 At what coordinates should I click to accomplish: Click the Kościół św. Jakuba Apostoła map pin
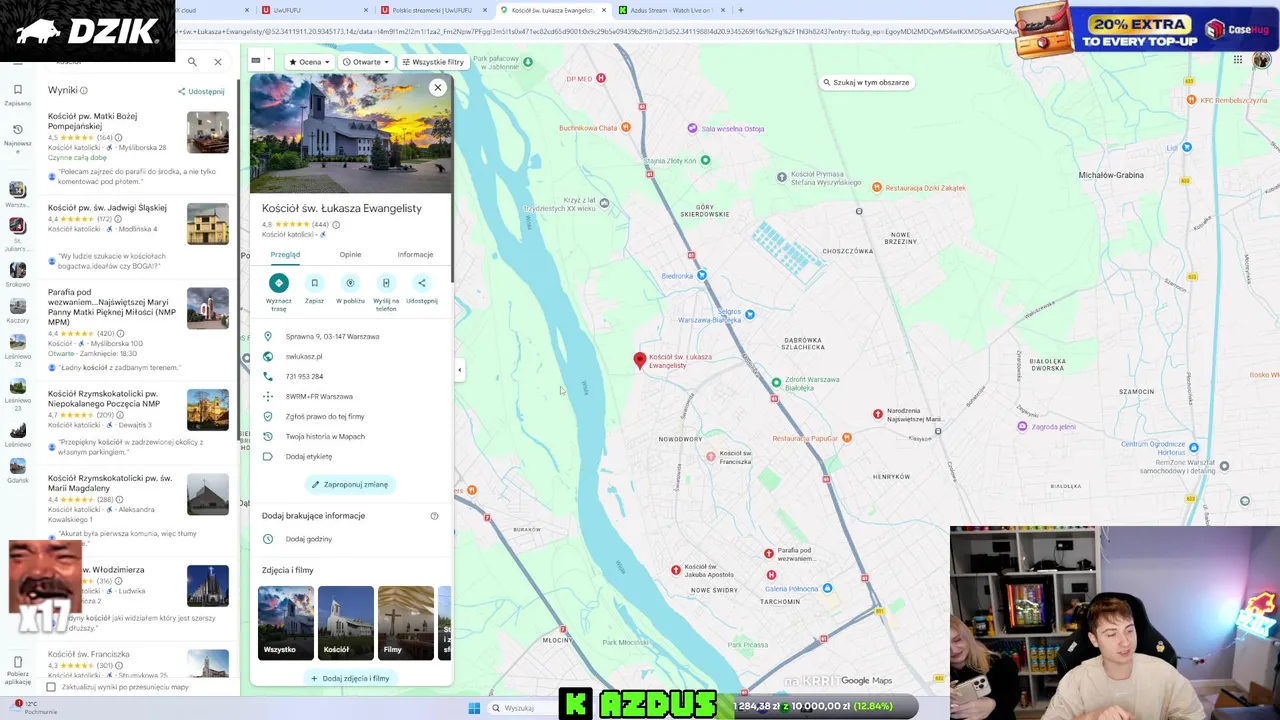point(676,570)
